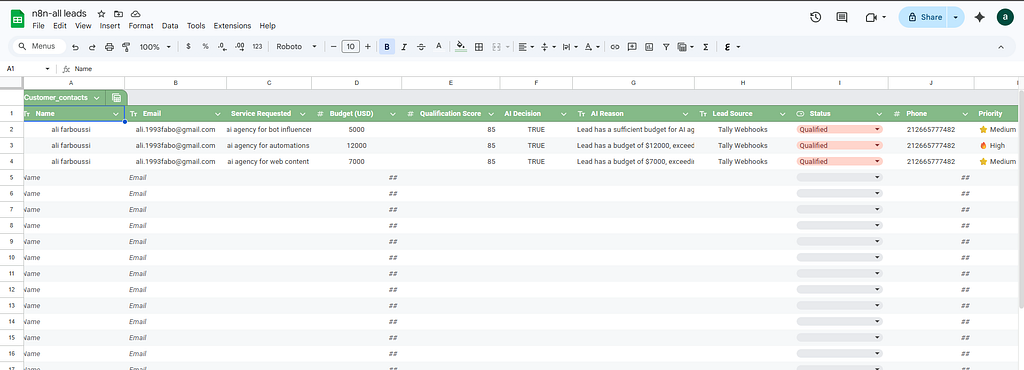Open the Format menu
The width and height of the screenshot is (1024, 370).
141,26
